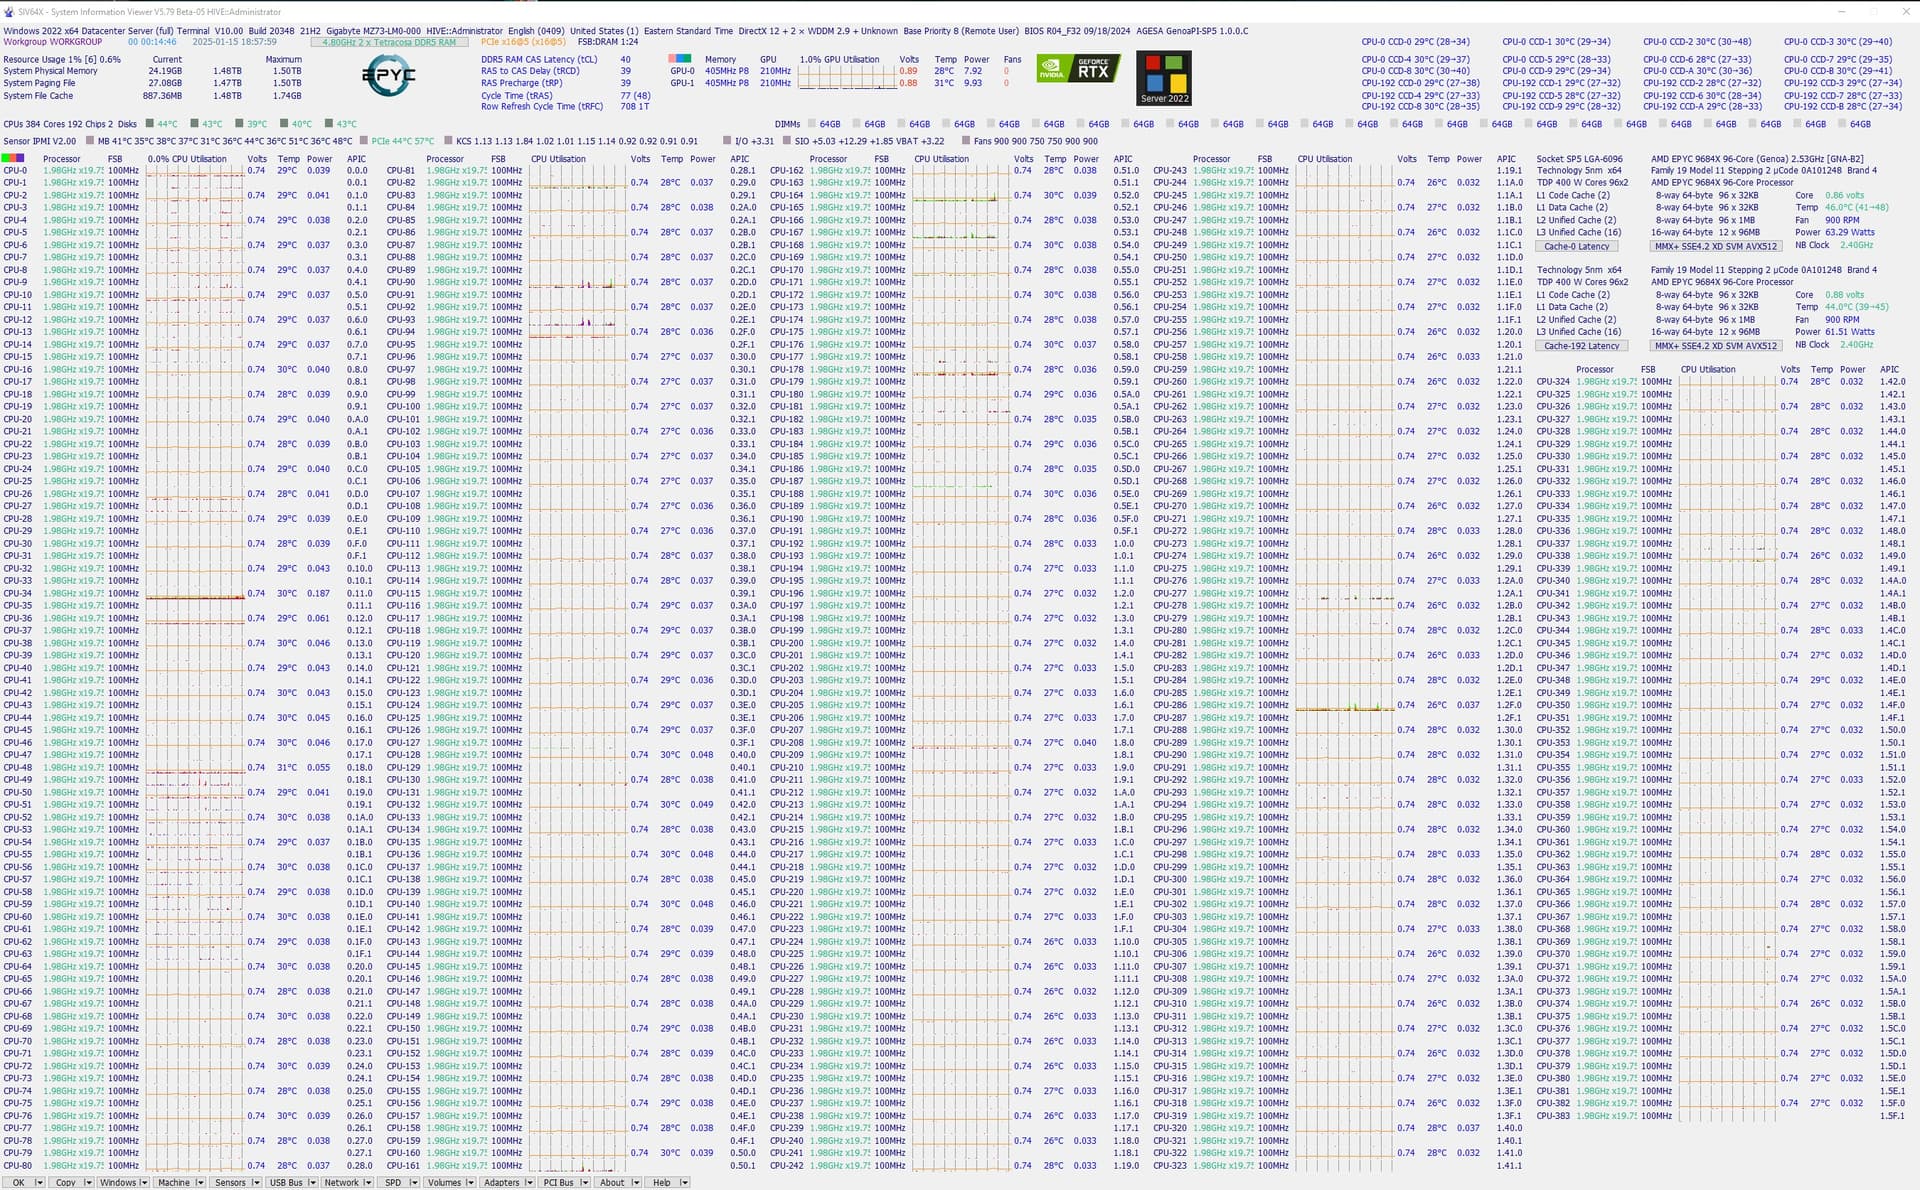Click the NVIDIA GeForce RTX logo
The width and height of the screenshot is (1920, 1190).
tap(1078, 69)
